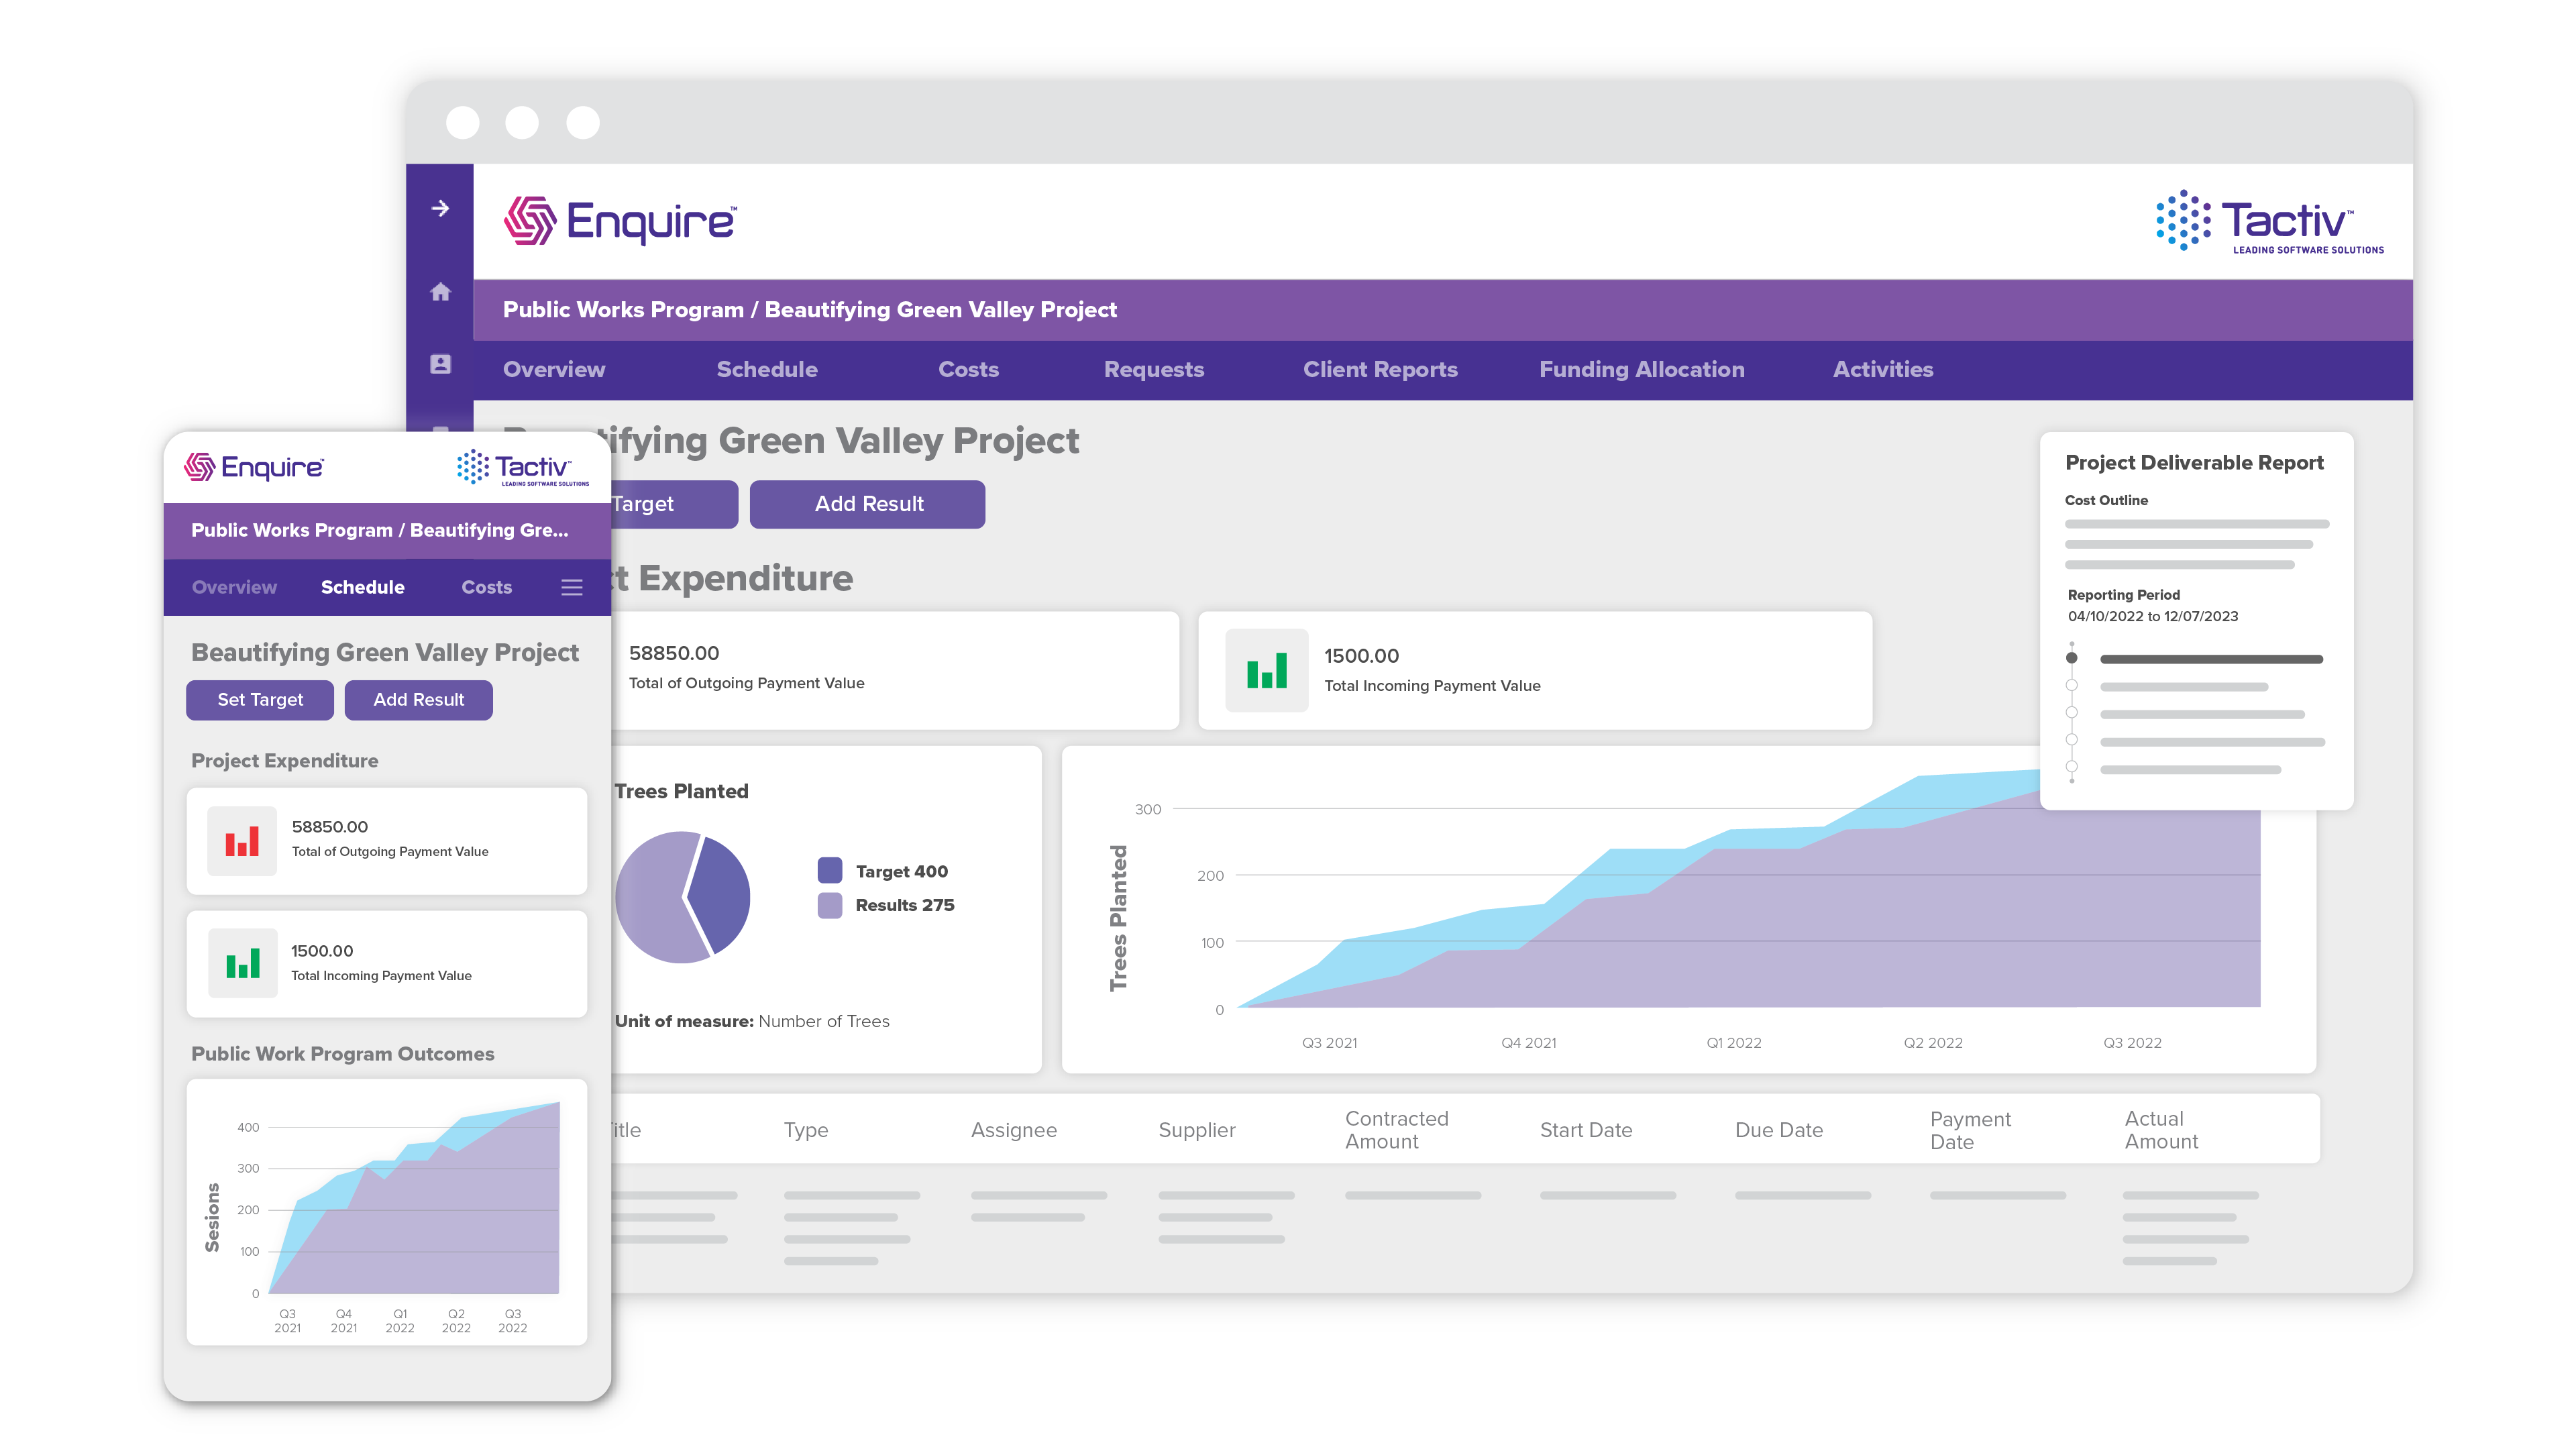Click the Add Result button on mobile
This screenshot has height=1449, width=2576.
[418, 700]
